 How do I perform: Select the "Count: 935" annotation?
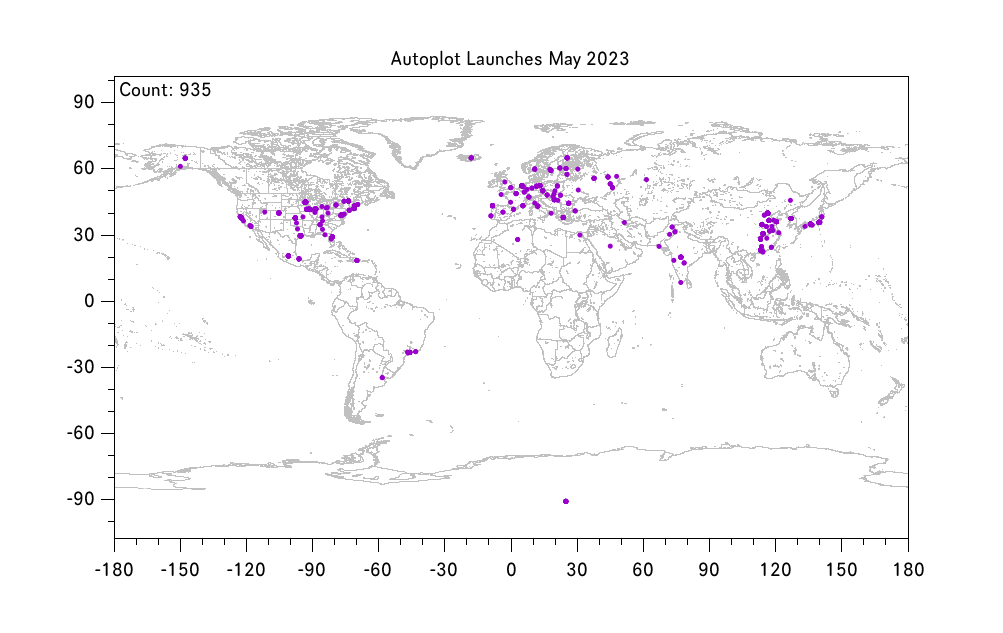tap(165, 90)
